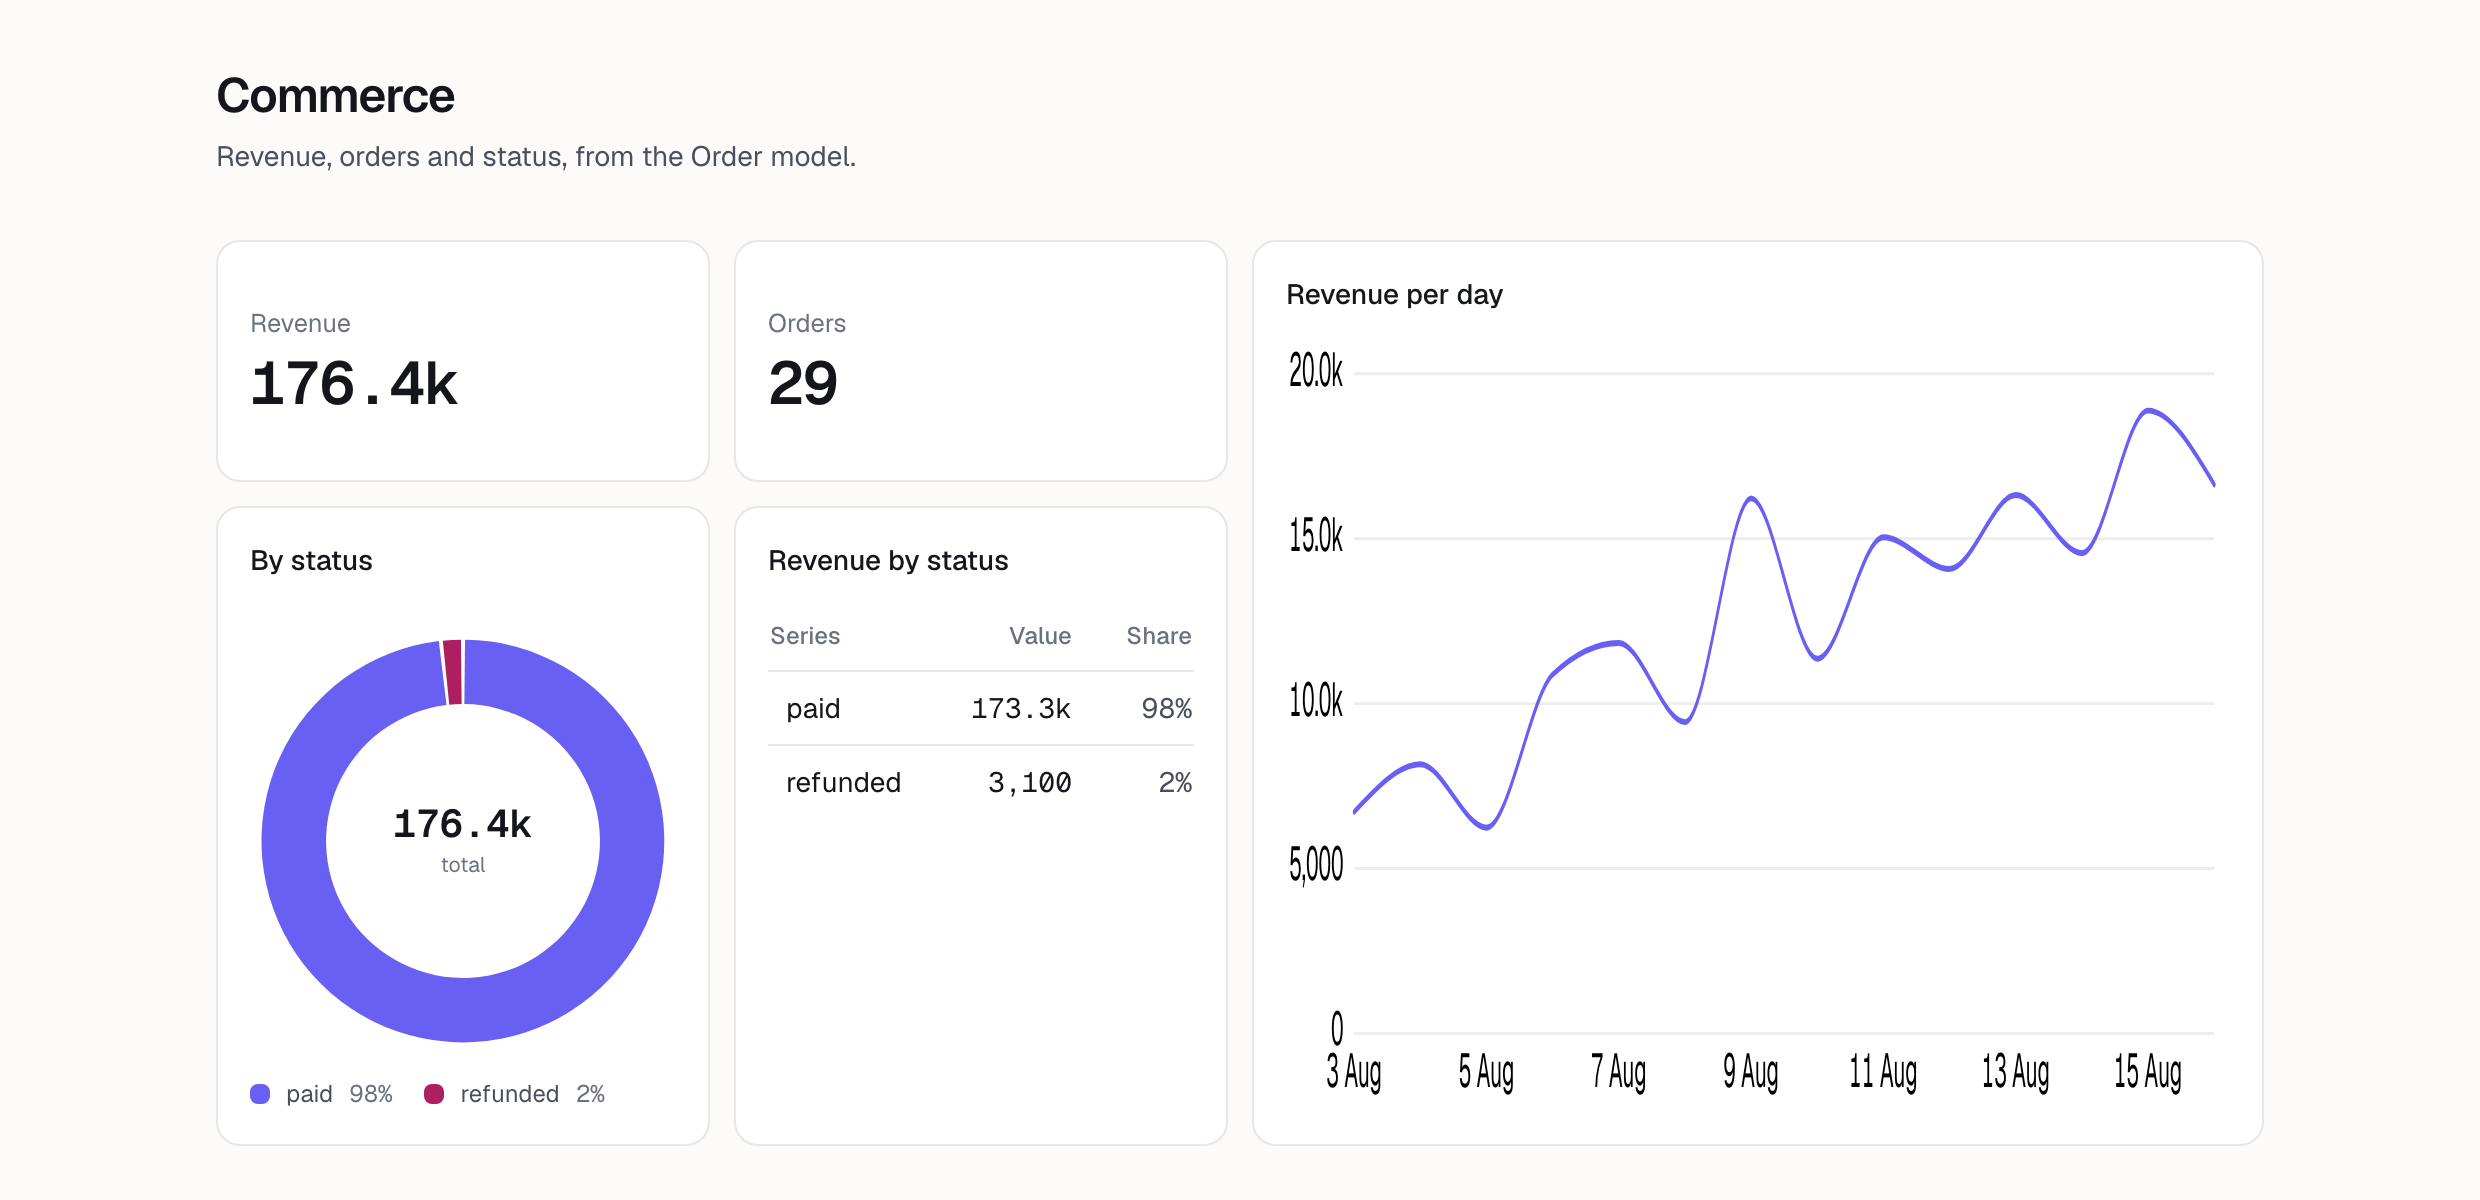Click the Commerce page heading
2480x1200 pixels.
coord(336,96)
